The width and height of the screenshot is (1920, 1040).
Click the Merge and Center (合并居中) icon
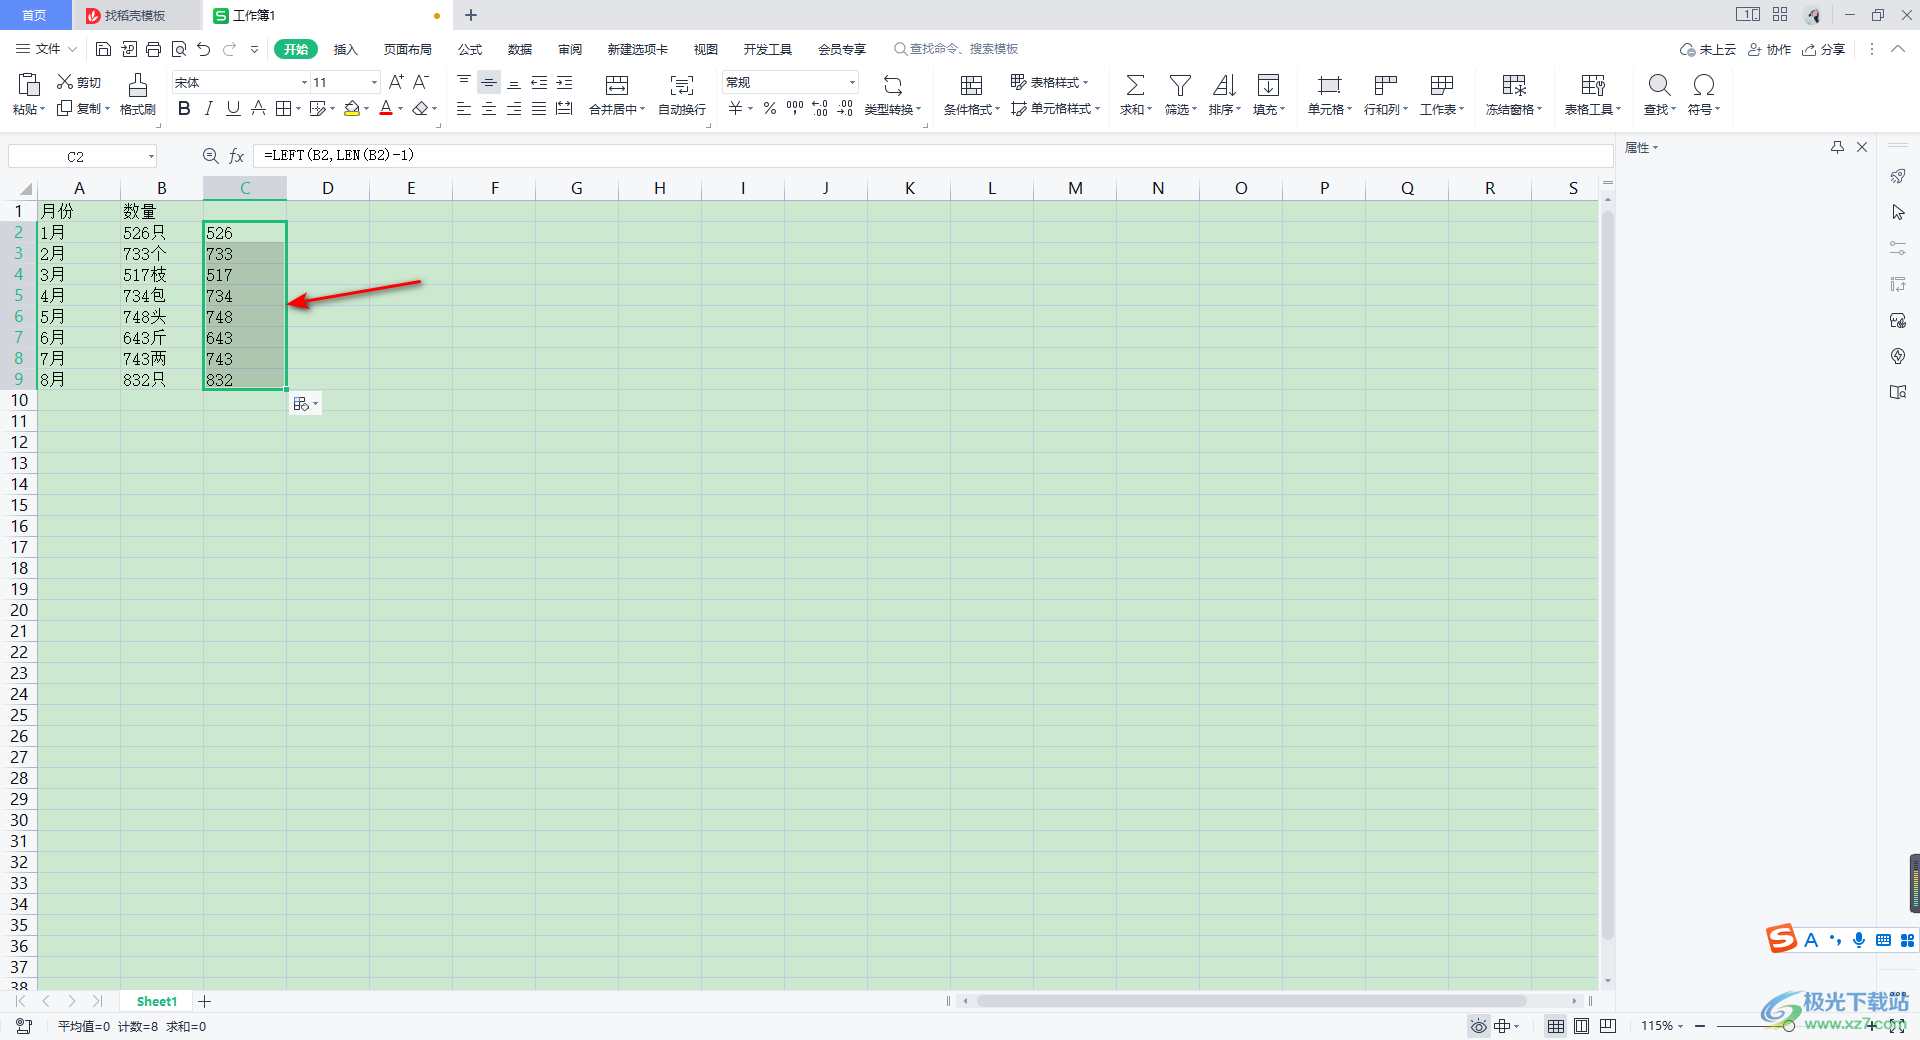point(617,85)
